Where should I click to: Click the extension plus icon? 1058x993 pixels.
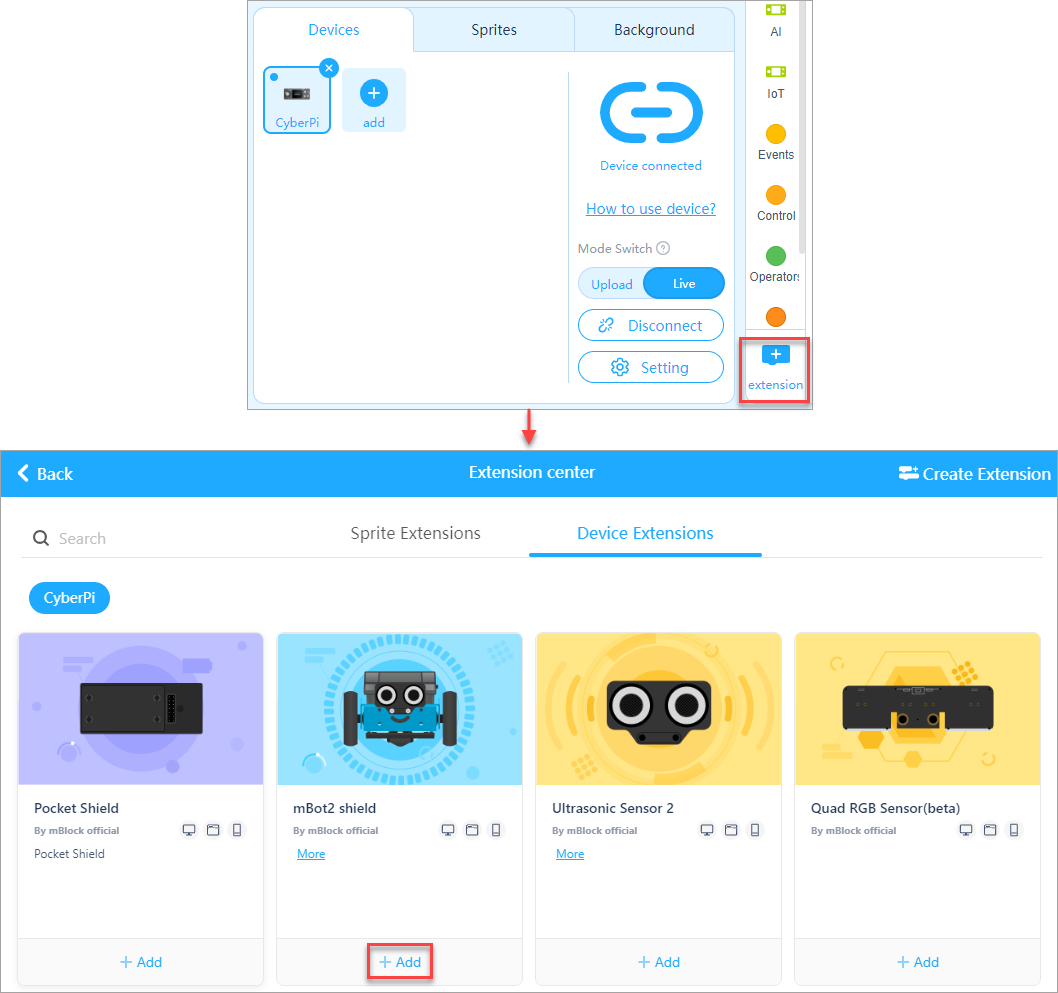tap(775, 355)
